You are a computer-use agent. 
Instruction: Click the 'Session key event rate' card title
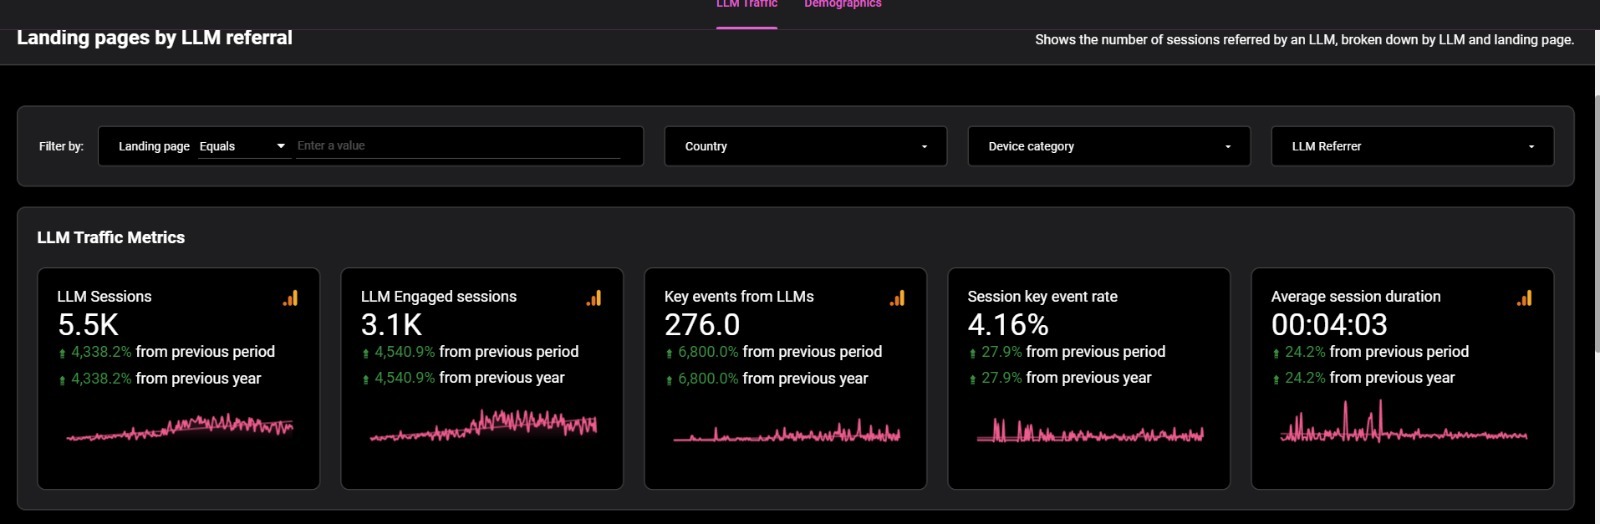point(1042,297)
